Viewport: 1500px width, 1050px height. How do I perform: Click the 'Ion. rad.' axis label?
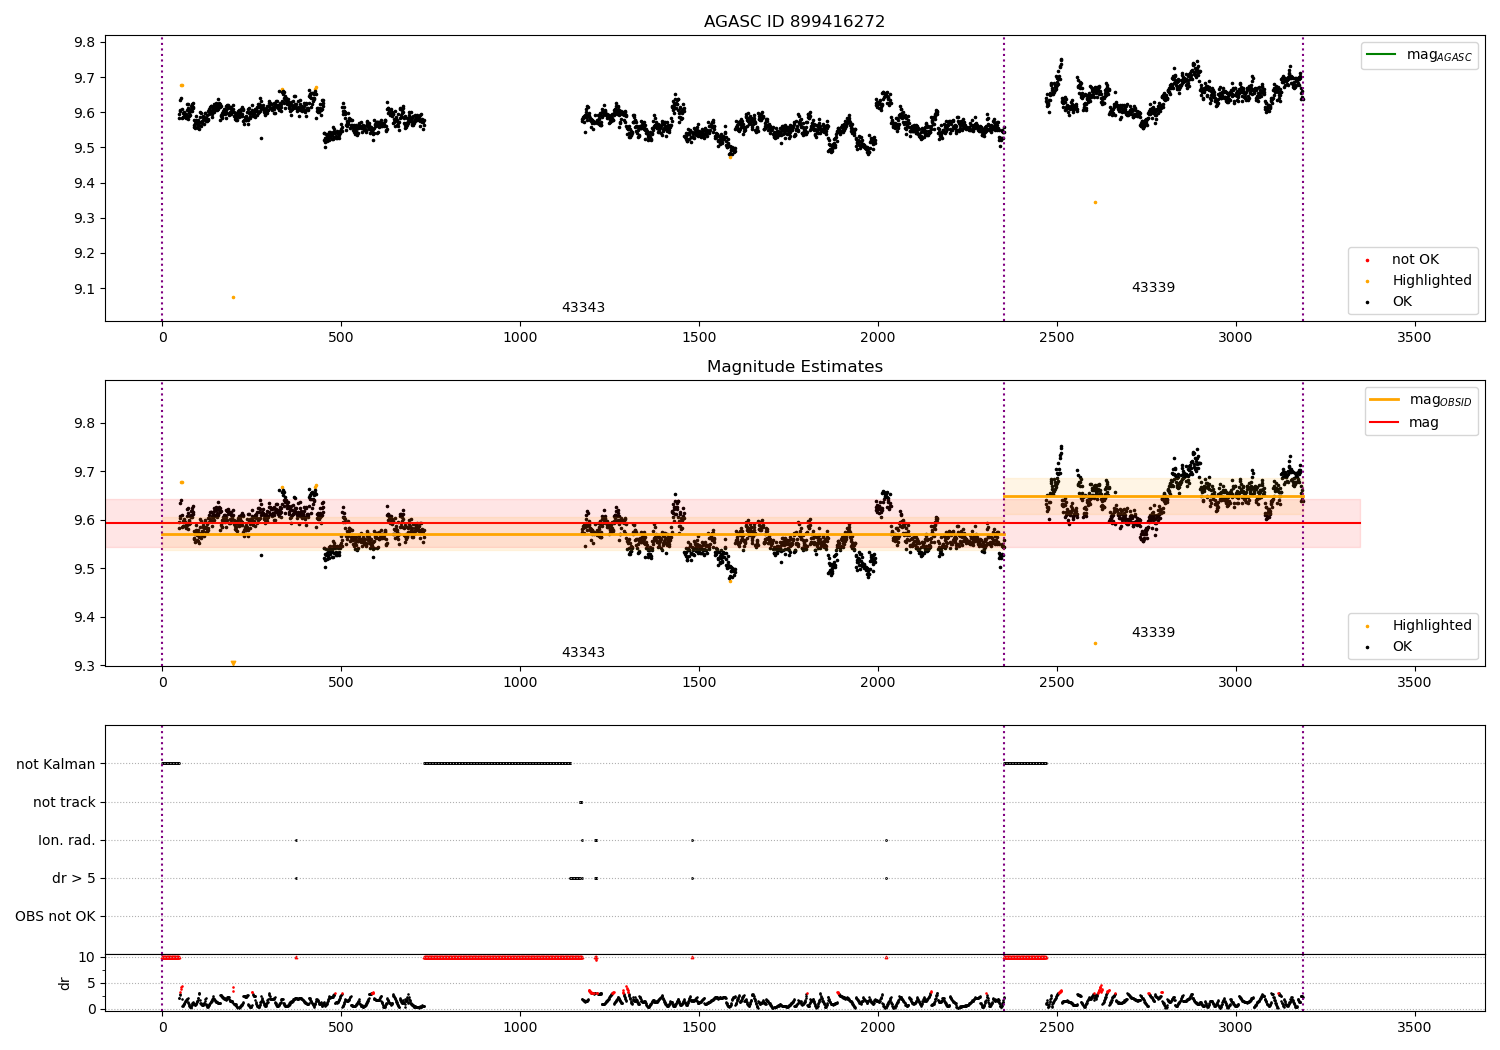click(67, 840)
